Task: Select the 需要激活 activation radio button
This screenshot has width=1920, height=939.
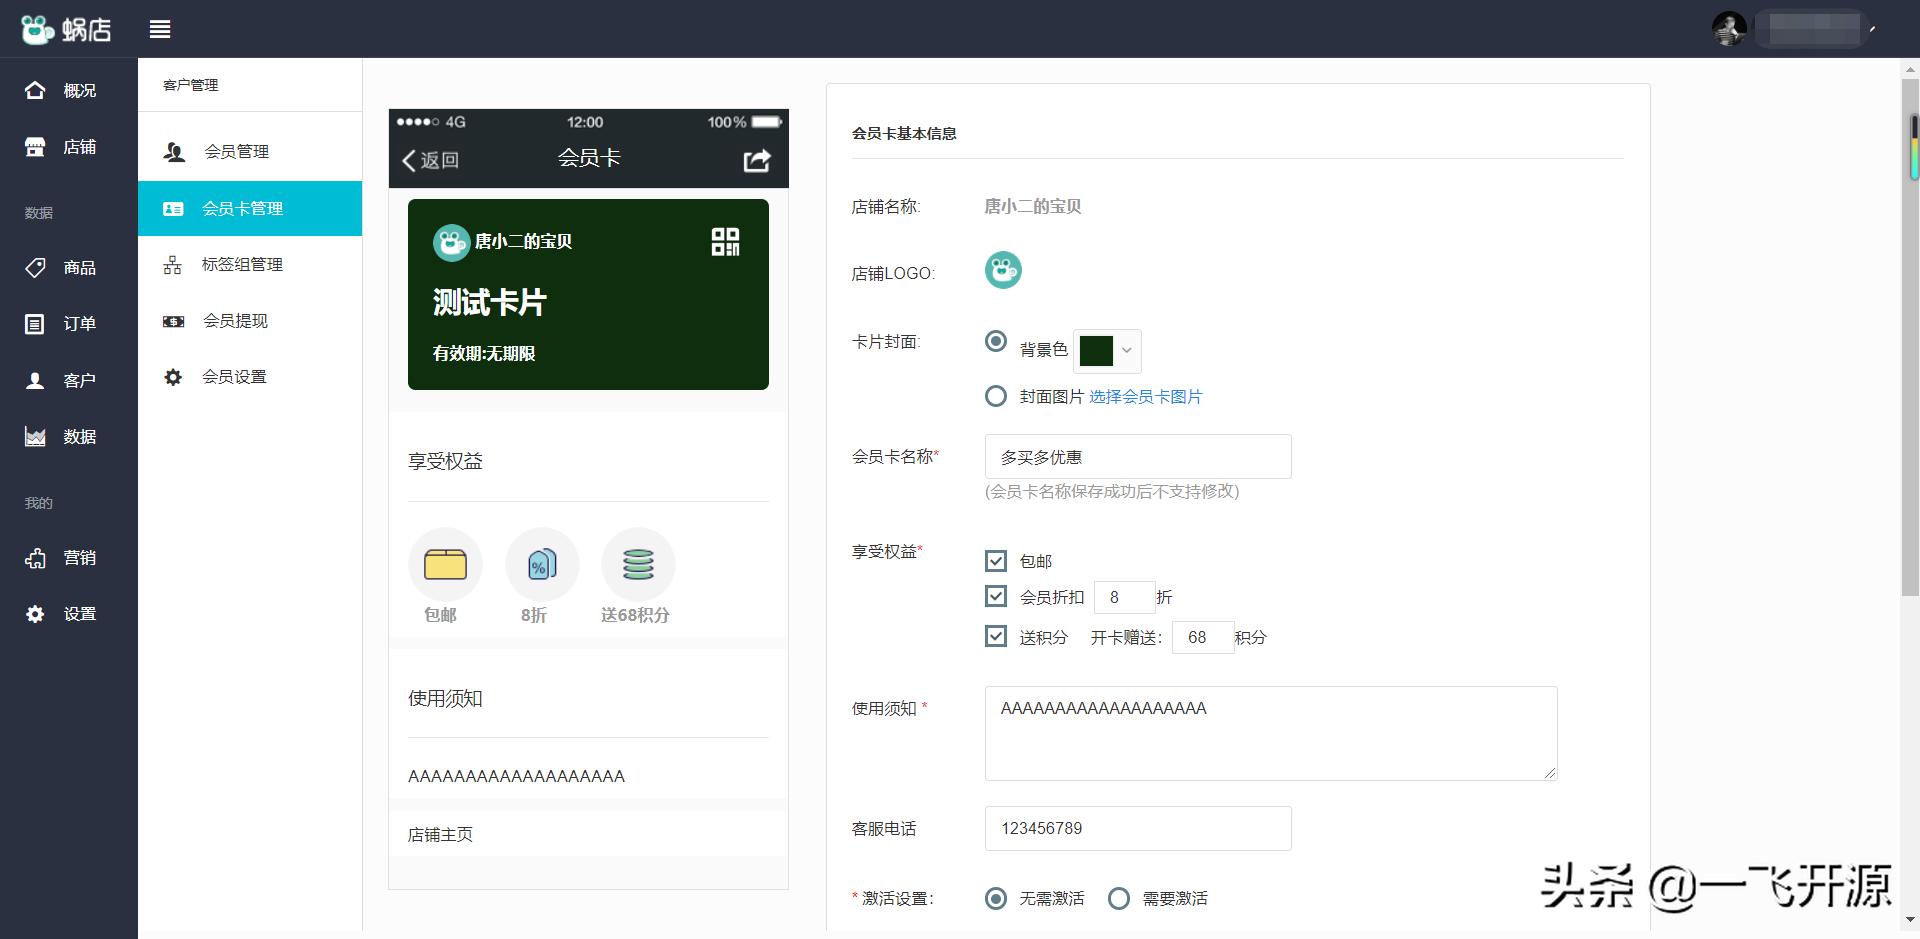Action: [1119, 898]
